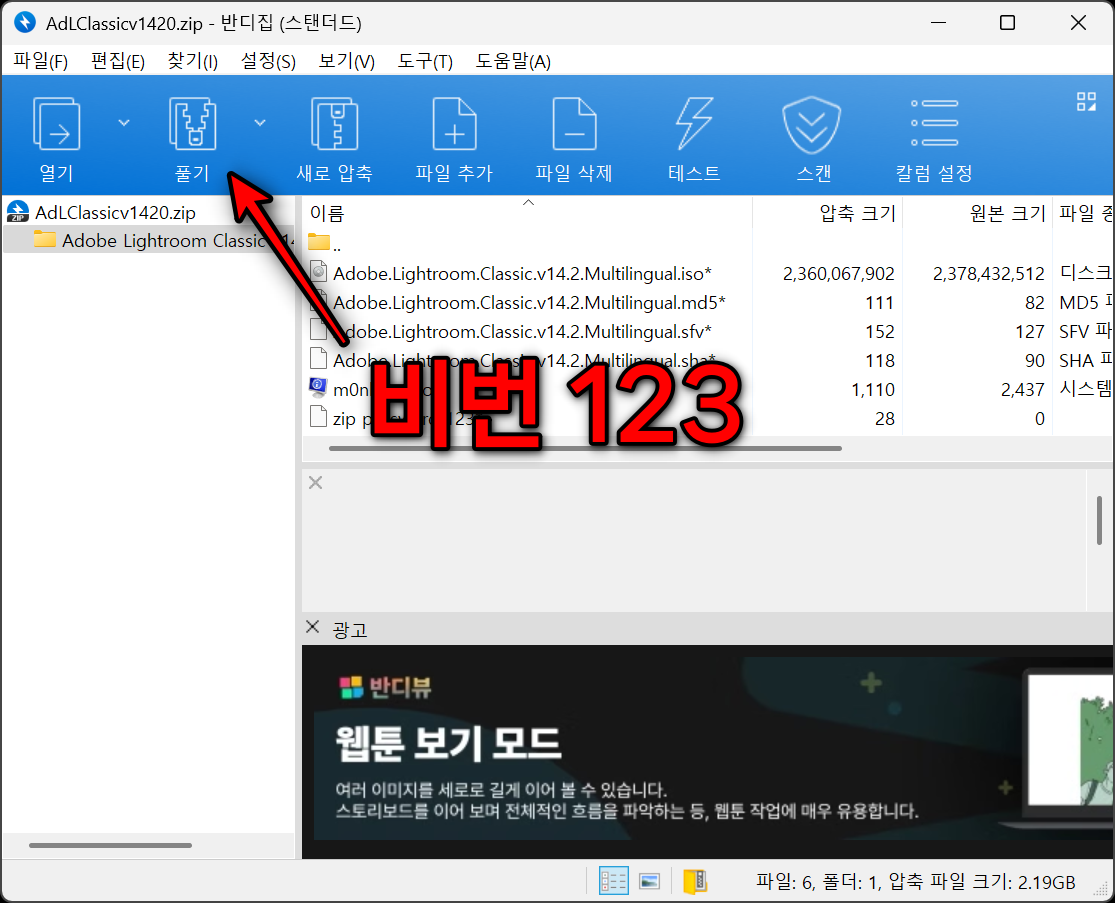Click compressed size 2,360,067,902 cell
This screenshot has width=1115, height=903.
[838, 274]
